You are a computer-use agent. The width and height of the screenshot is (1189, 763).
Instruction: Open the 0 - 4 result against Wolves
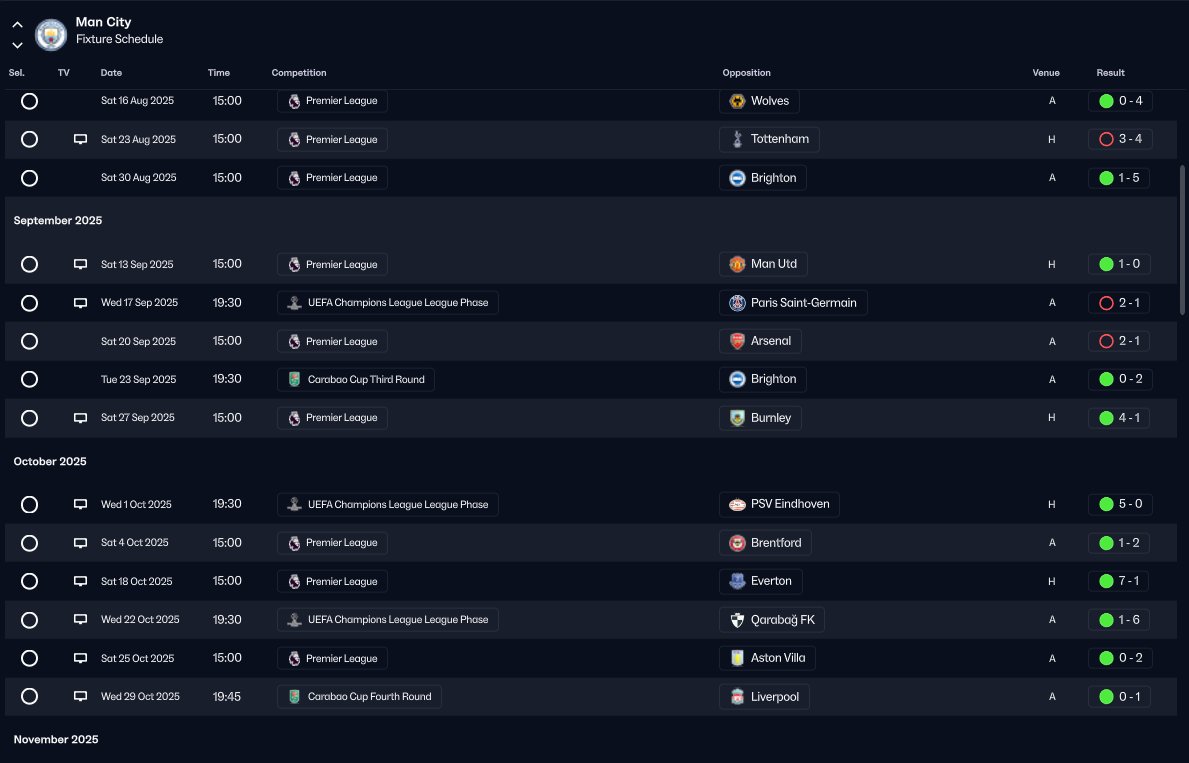(1120, 101)
